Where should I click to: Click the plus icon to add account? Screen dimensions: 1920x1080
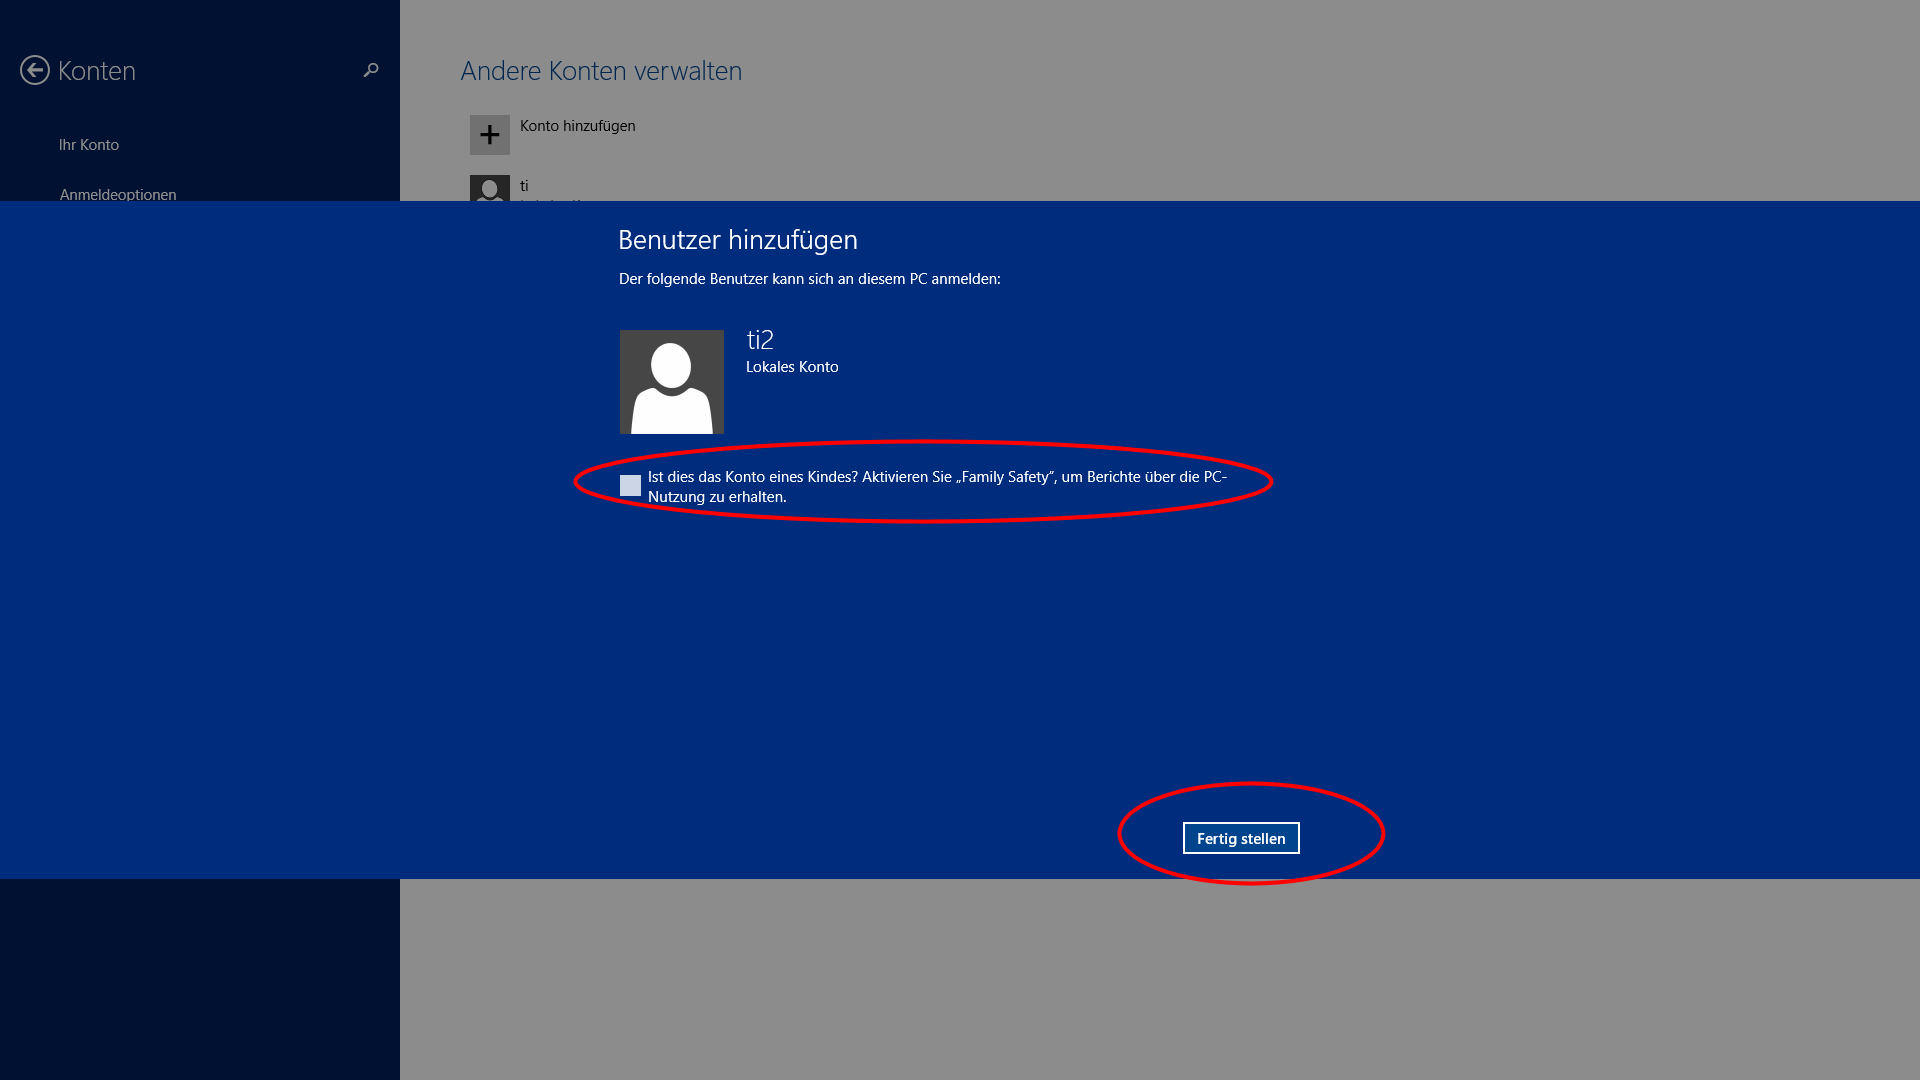[x=489, y=135]
